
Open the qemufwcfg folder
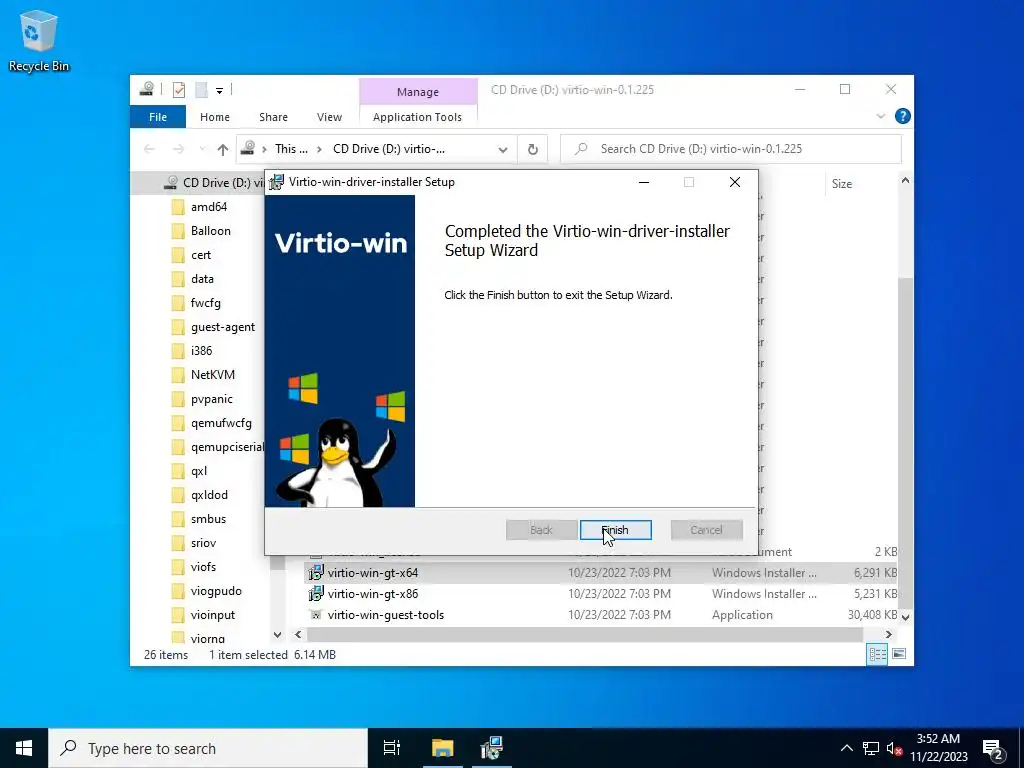[x=221, y=423]
